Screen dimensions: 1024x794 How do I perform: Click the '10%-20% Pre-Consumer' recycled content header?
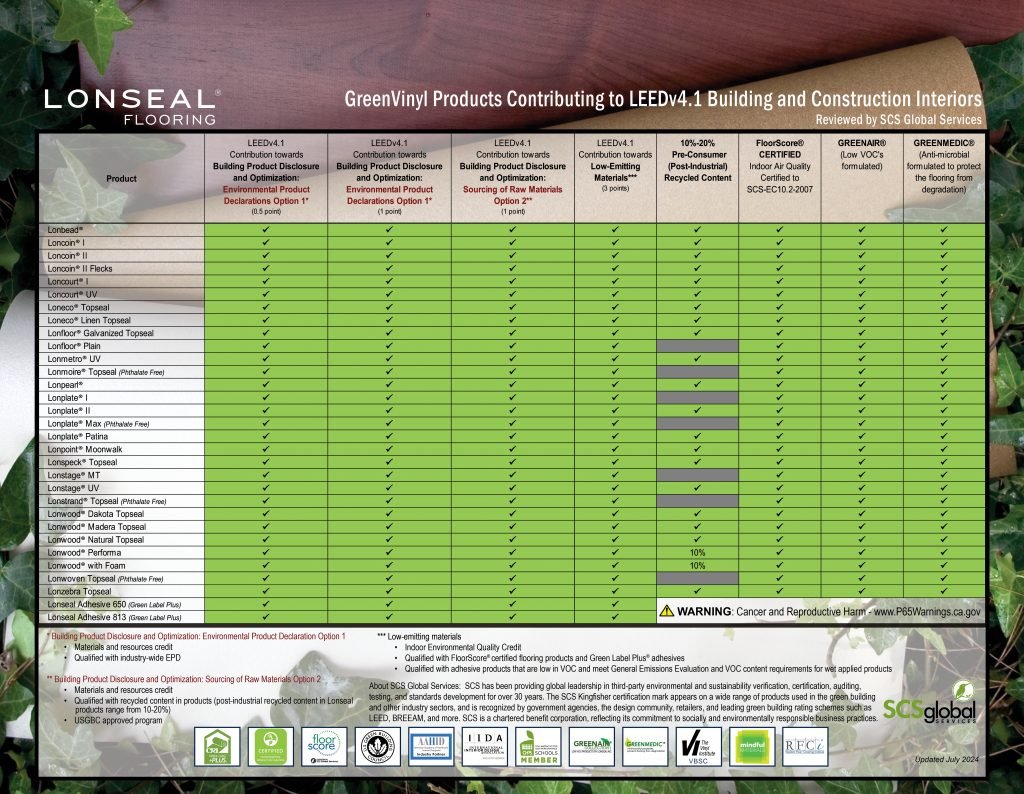(x=697, y=161)
